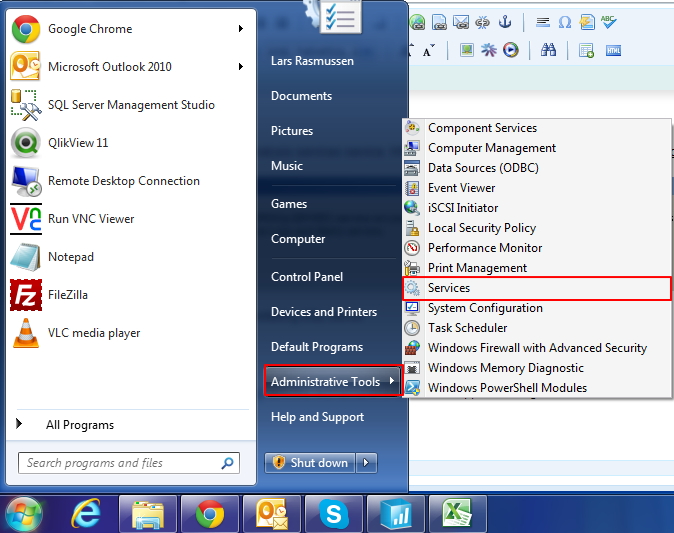Viewport: 674px width, 533px height.
Task: Click the Windows Start orb
Action: [x=24, y=515]
